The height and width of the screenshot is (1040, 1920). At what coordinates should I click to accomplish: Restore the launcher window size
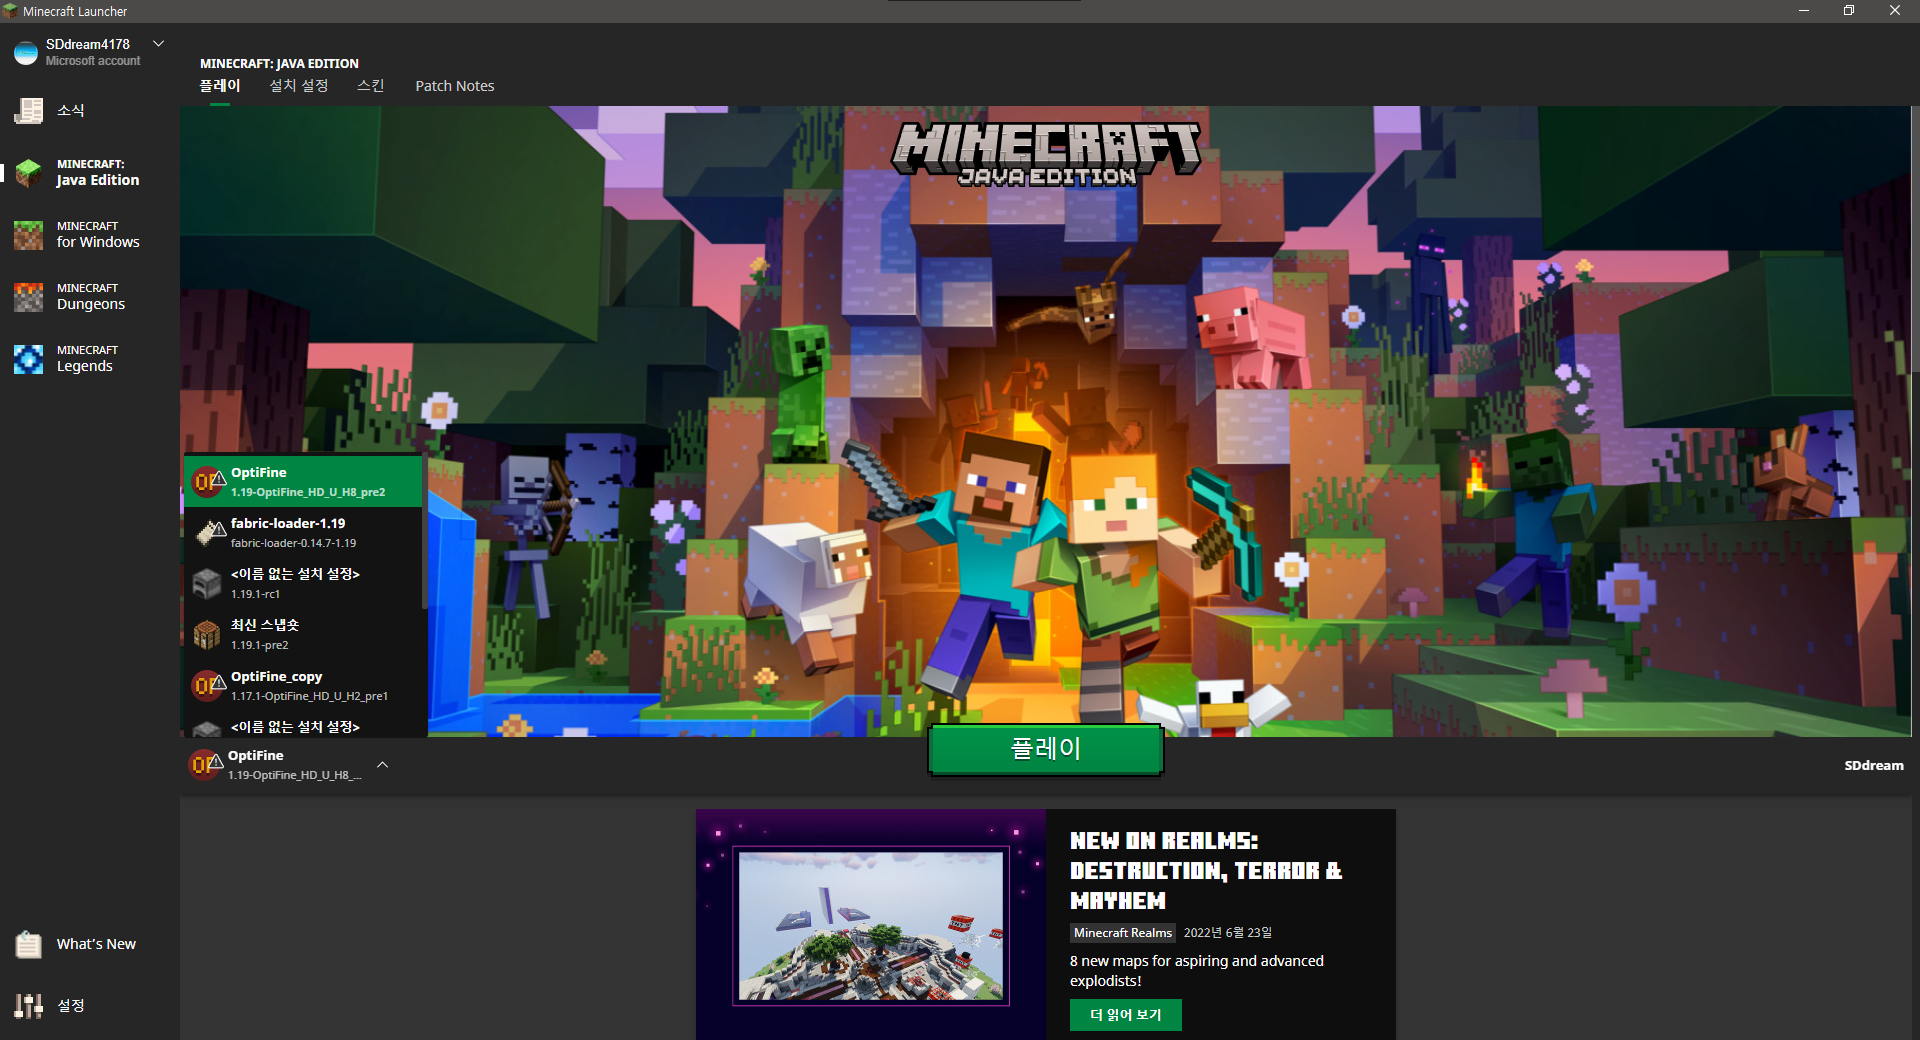point(1849,11)
